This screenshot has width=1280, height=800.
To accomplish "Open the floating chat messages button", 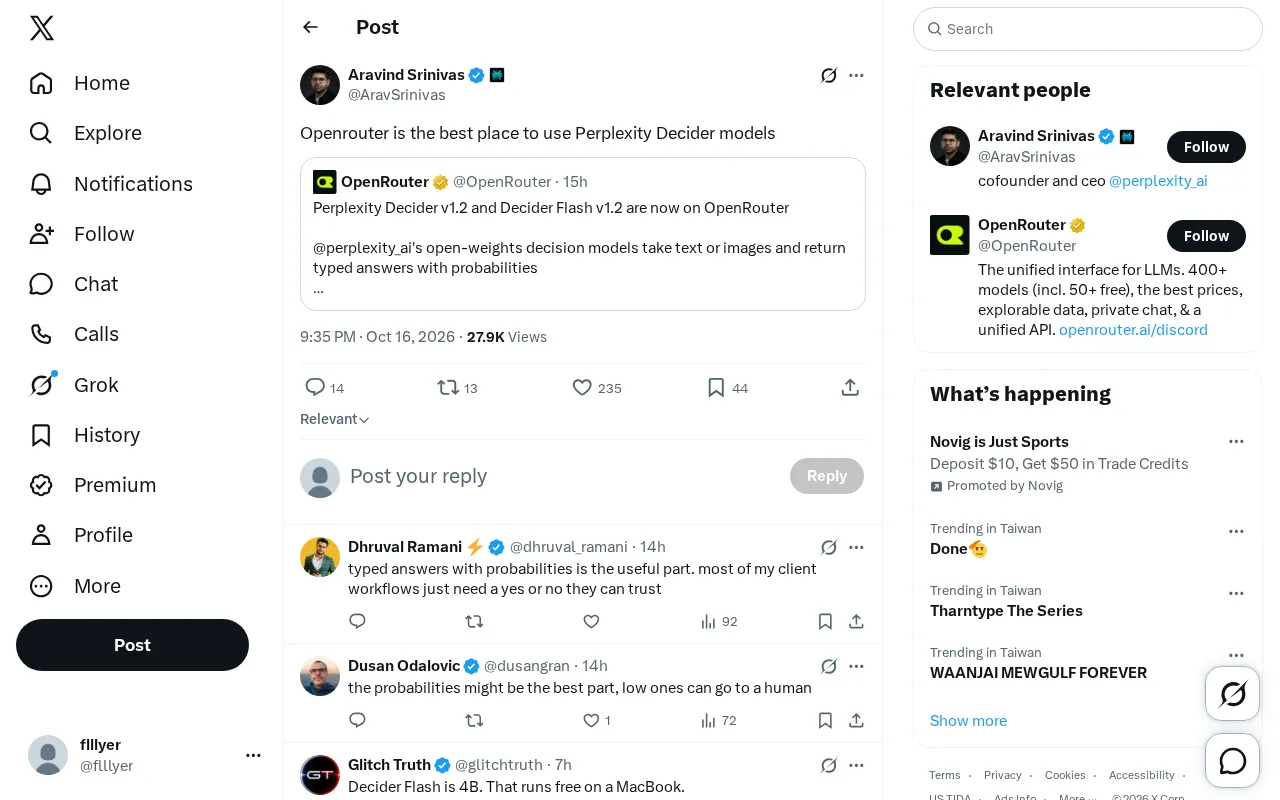I will [x=1232, y=761].
